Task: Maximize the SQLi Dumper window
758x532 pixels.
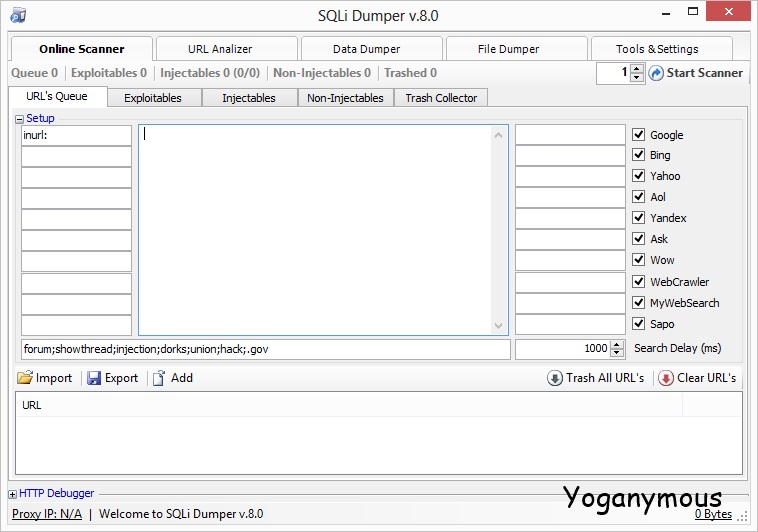Action: 693,12
